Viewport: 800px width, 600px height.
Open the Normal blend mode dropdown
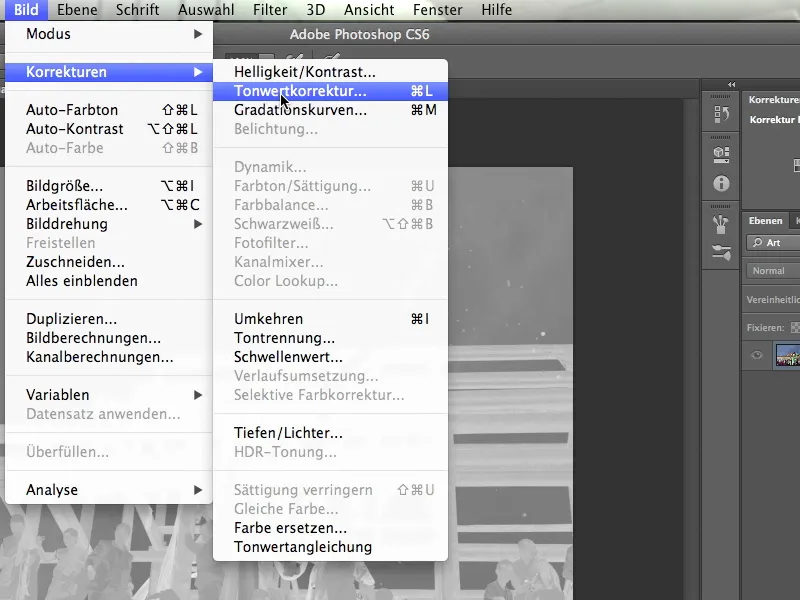click(x=773, y=271)
